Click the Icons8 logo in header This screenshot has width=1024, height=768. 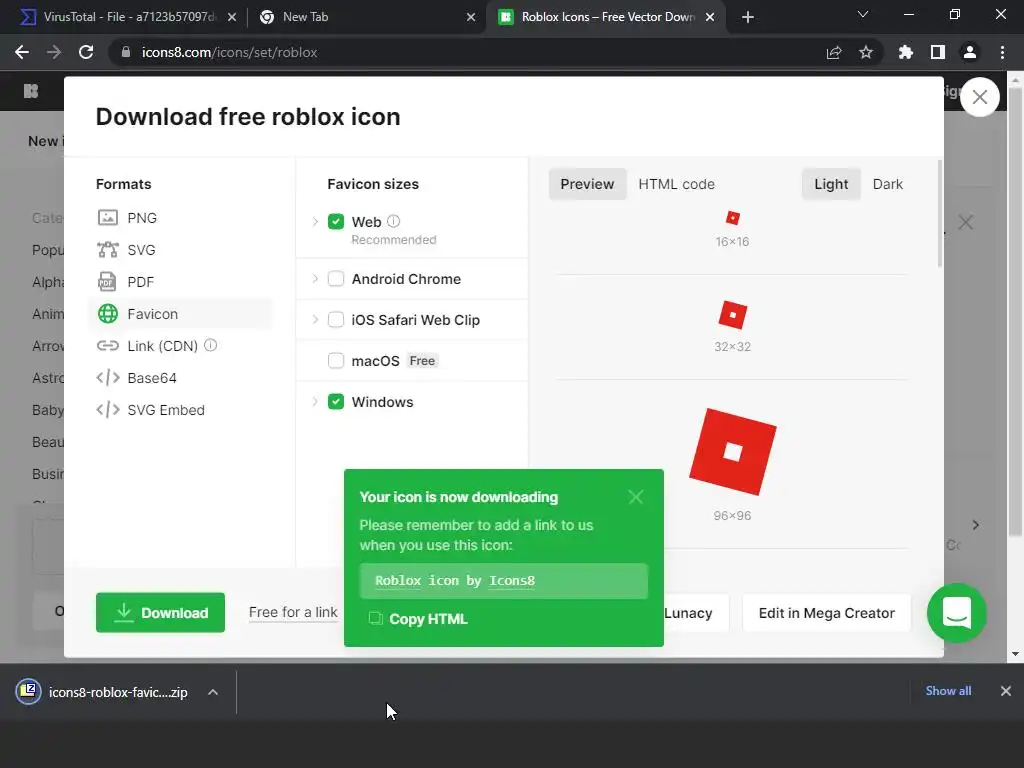pyautogui.click(x=31, y=91)
